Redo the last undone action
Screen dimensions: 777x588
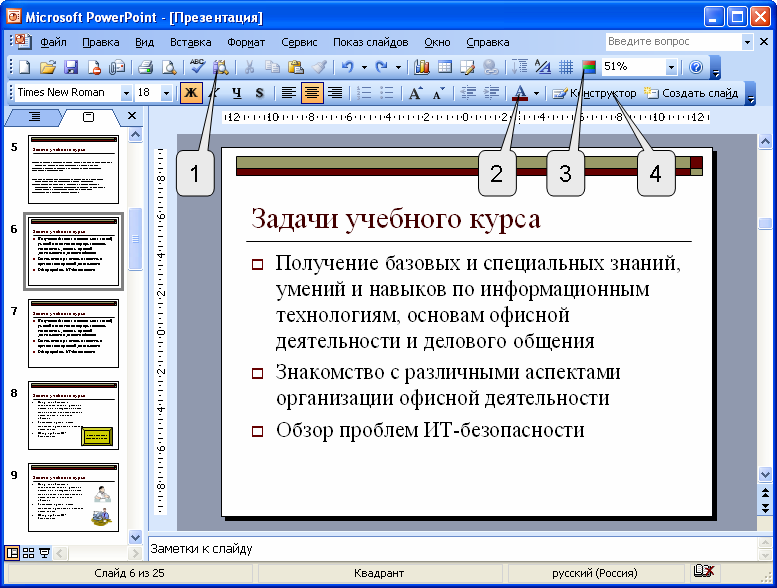point(381,67)
